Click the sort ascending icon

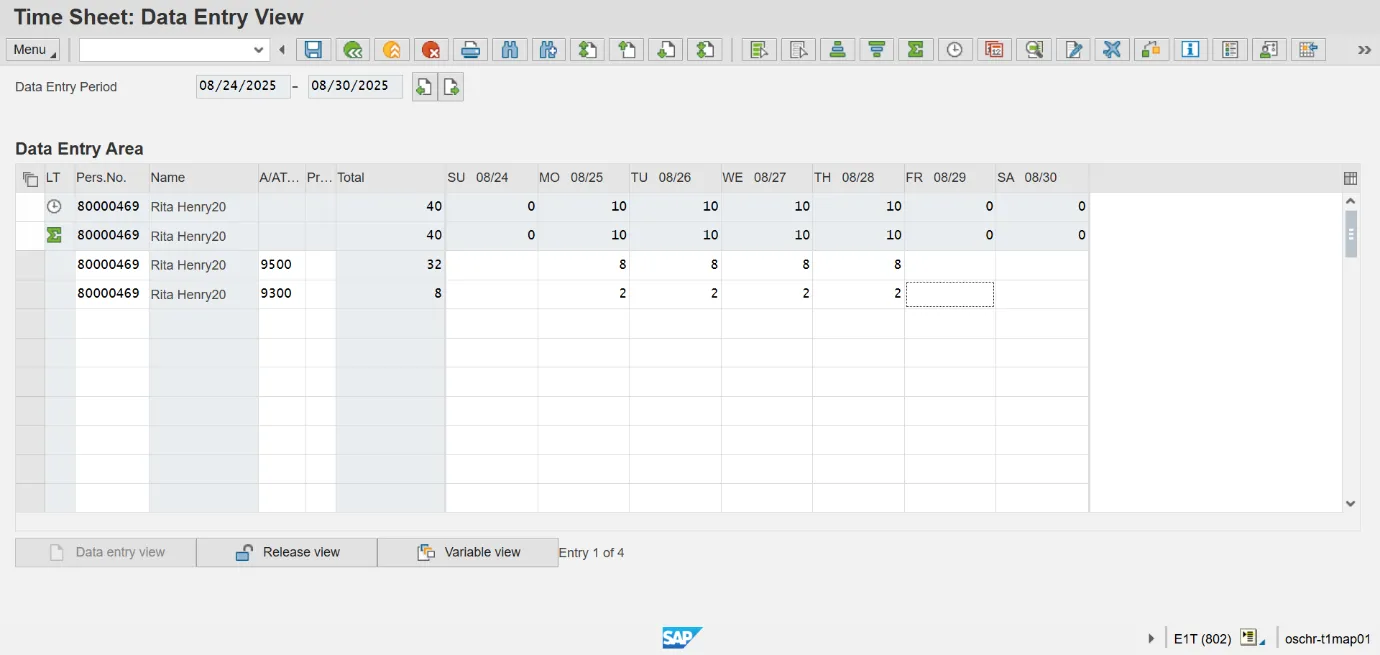point(838,49)
